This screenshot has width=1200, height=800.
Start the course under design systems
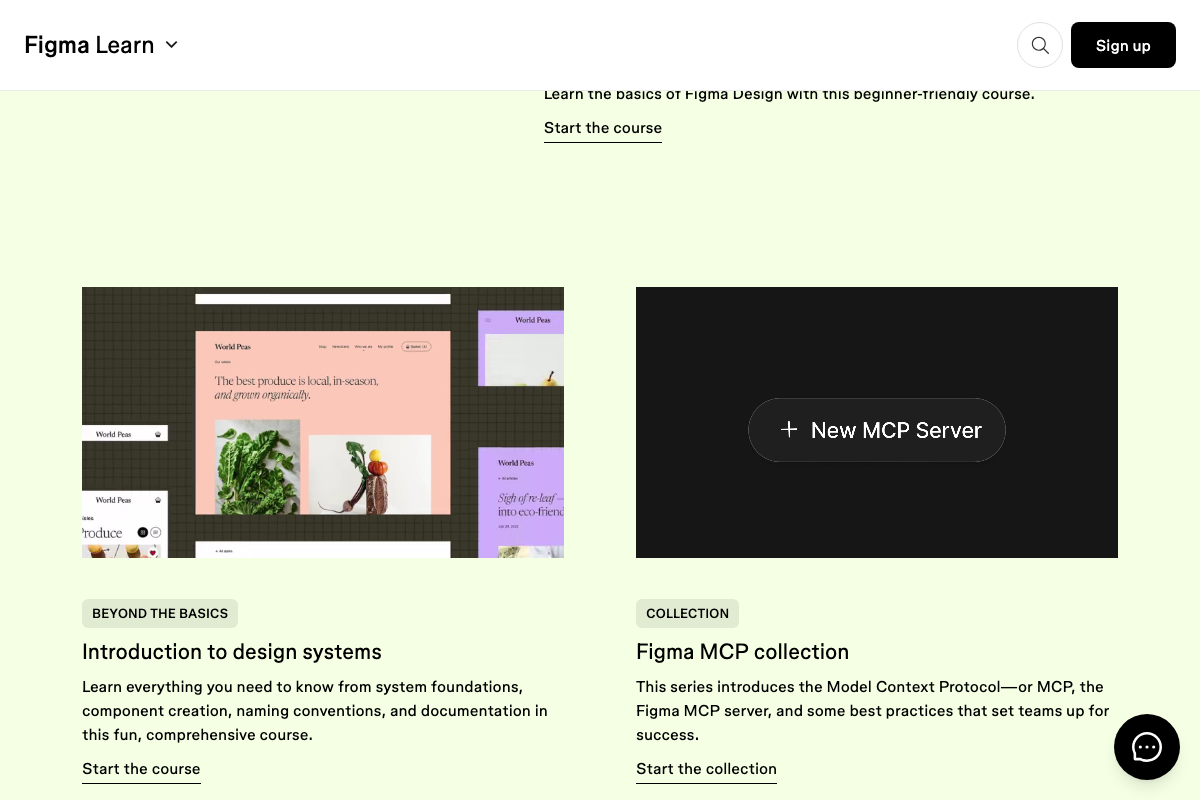tap(141, 769)
